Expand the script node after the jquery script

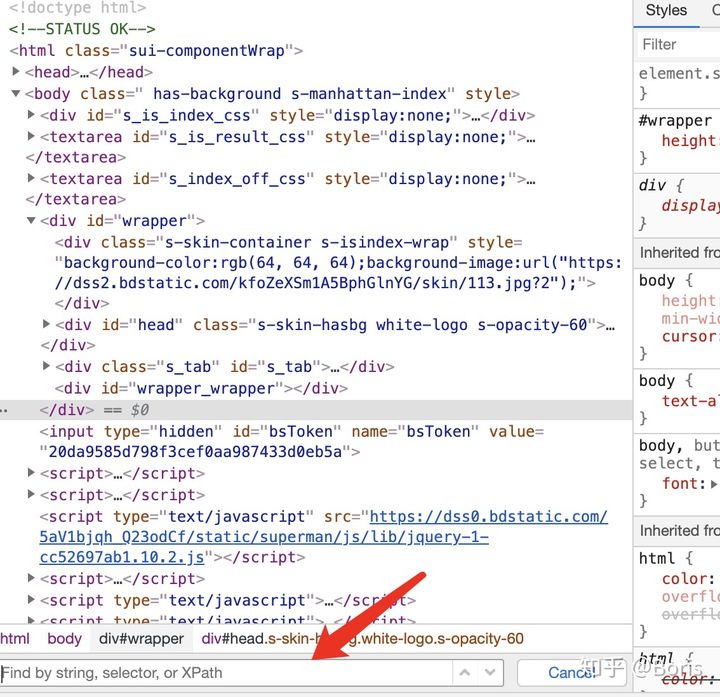31,578
